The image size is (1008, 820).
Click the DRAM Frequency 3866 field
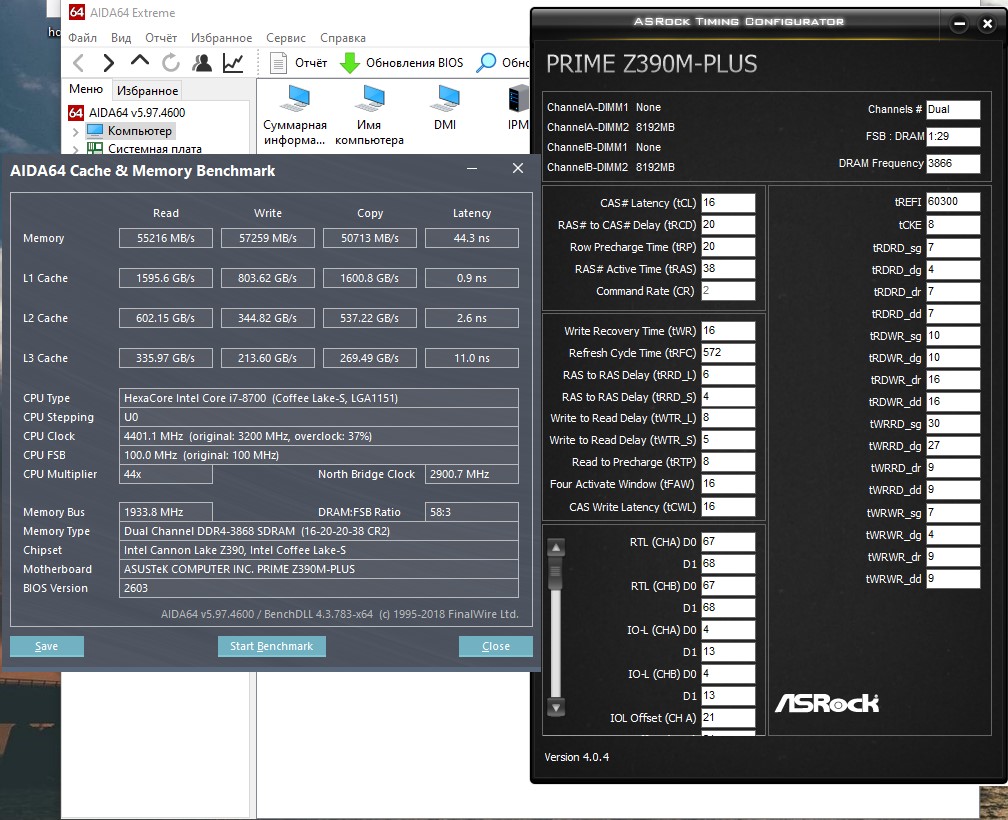953,163
